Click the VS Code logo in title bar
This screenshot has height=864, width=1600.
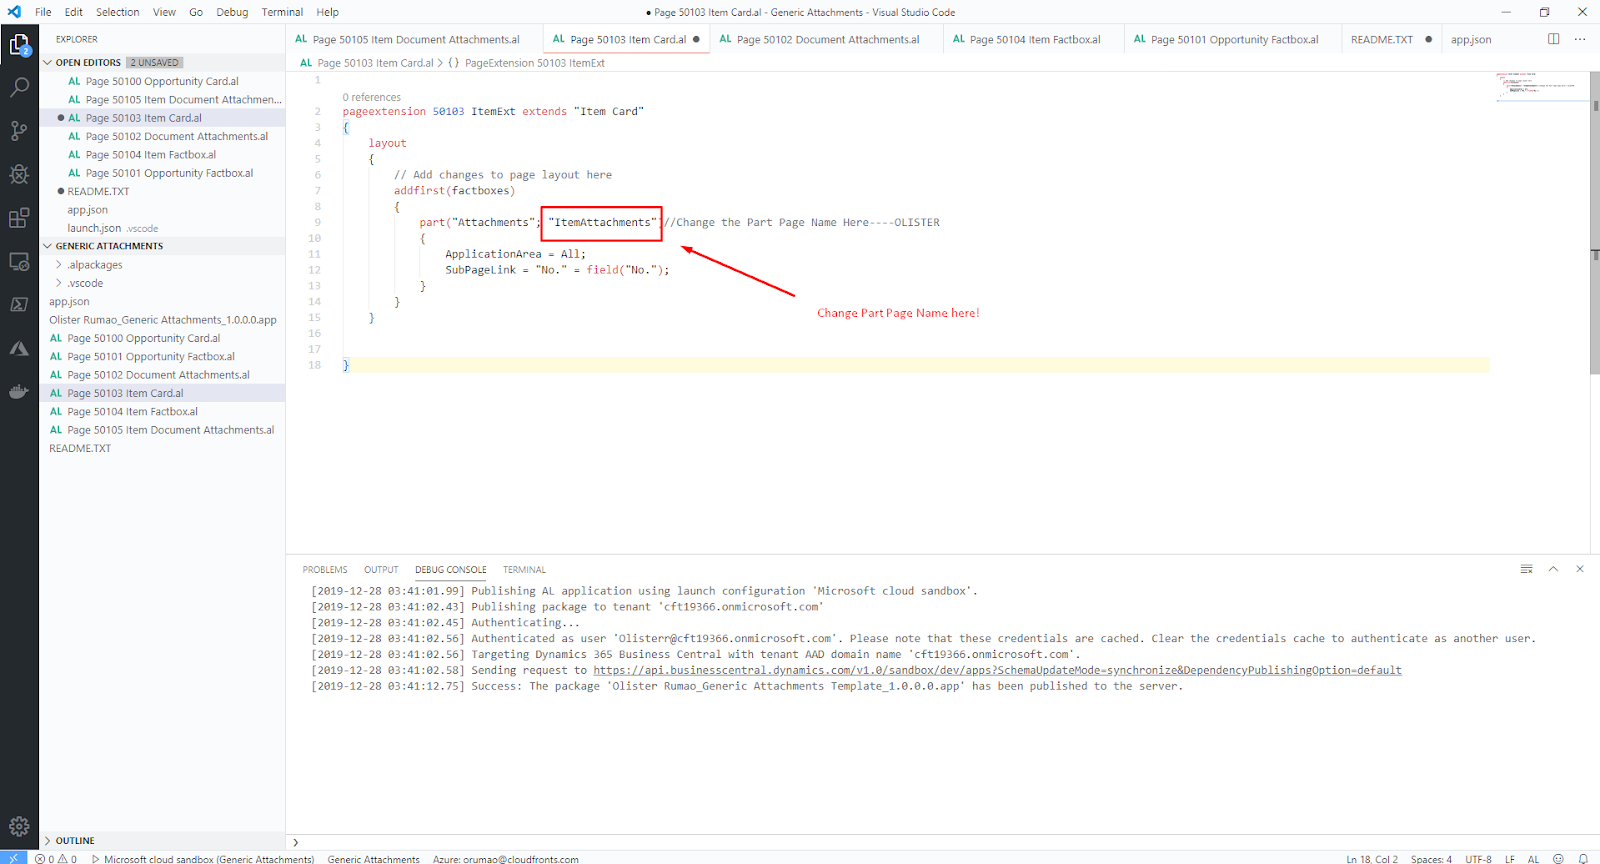14,12
